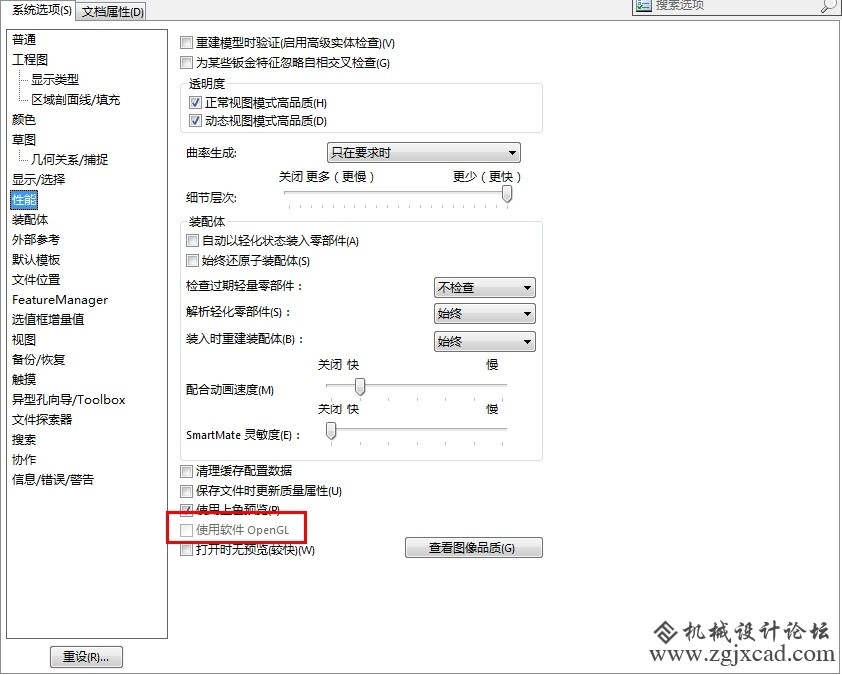Open the 解析轻化零部件(S) dropdown

point(484,314)
